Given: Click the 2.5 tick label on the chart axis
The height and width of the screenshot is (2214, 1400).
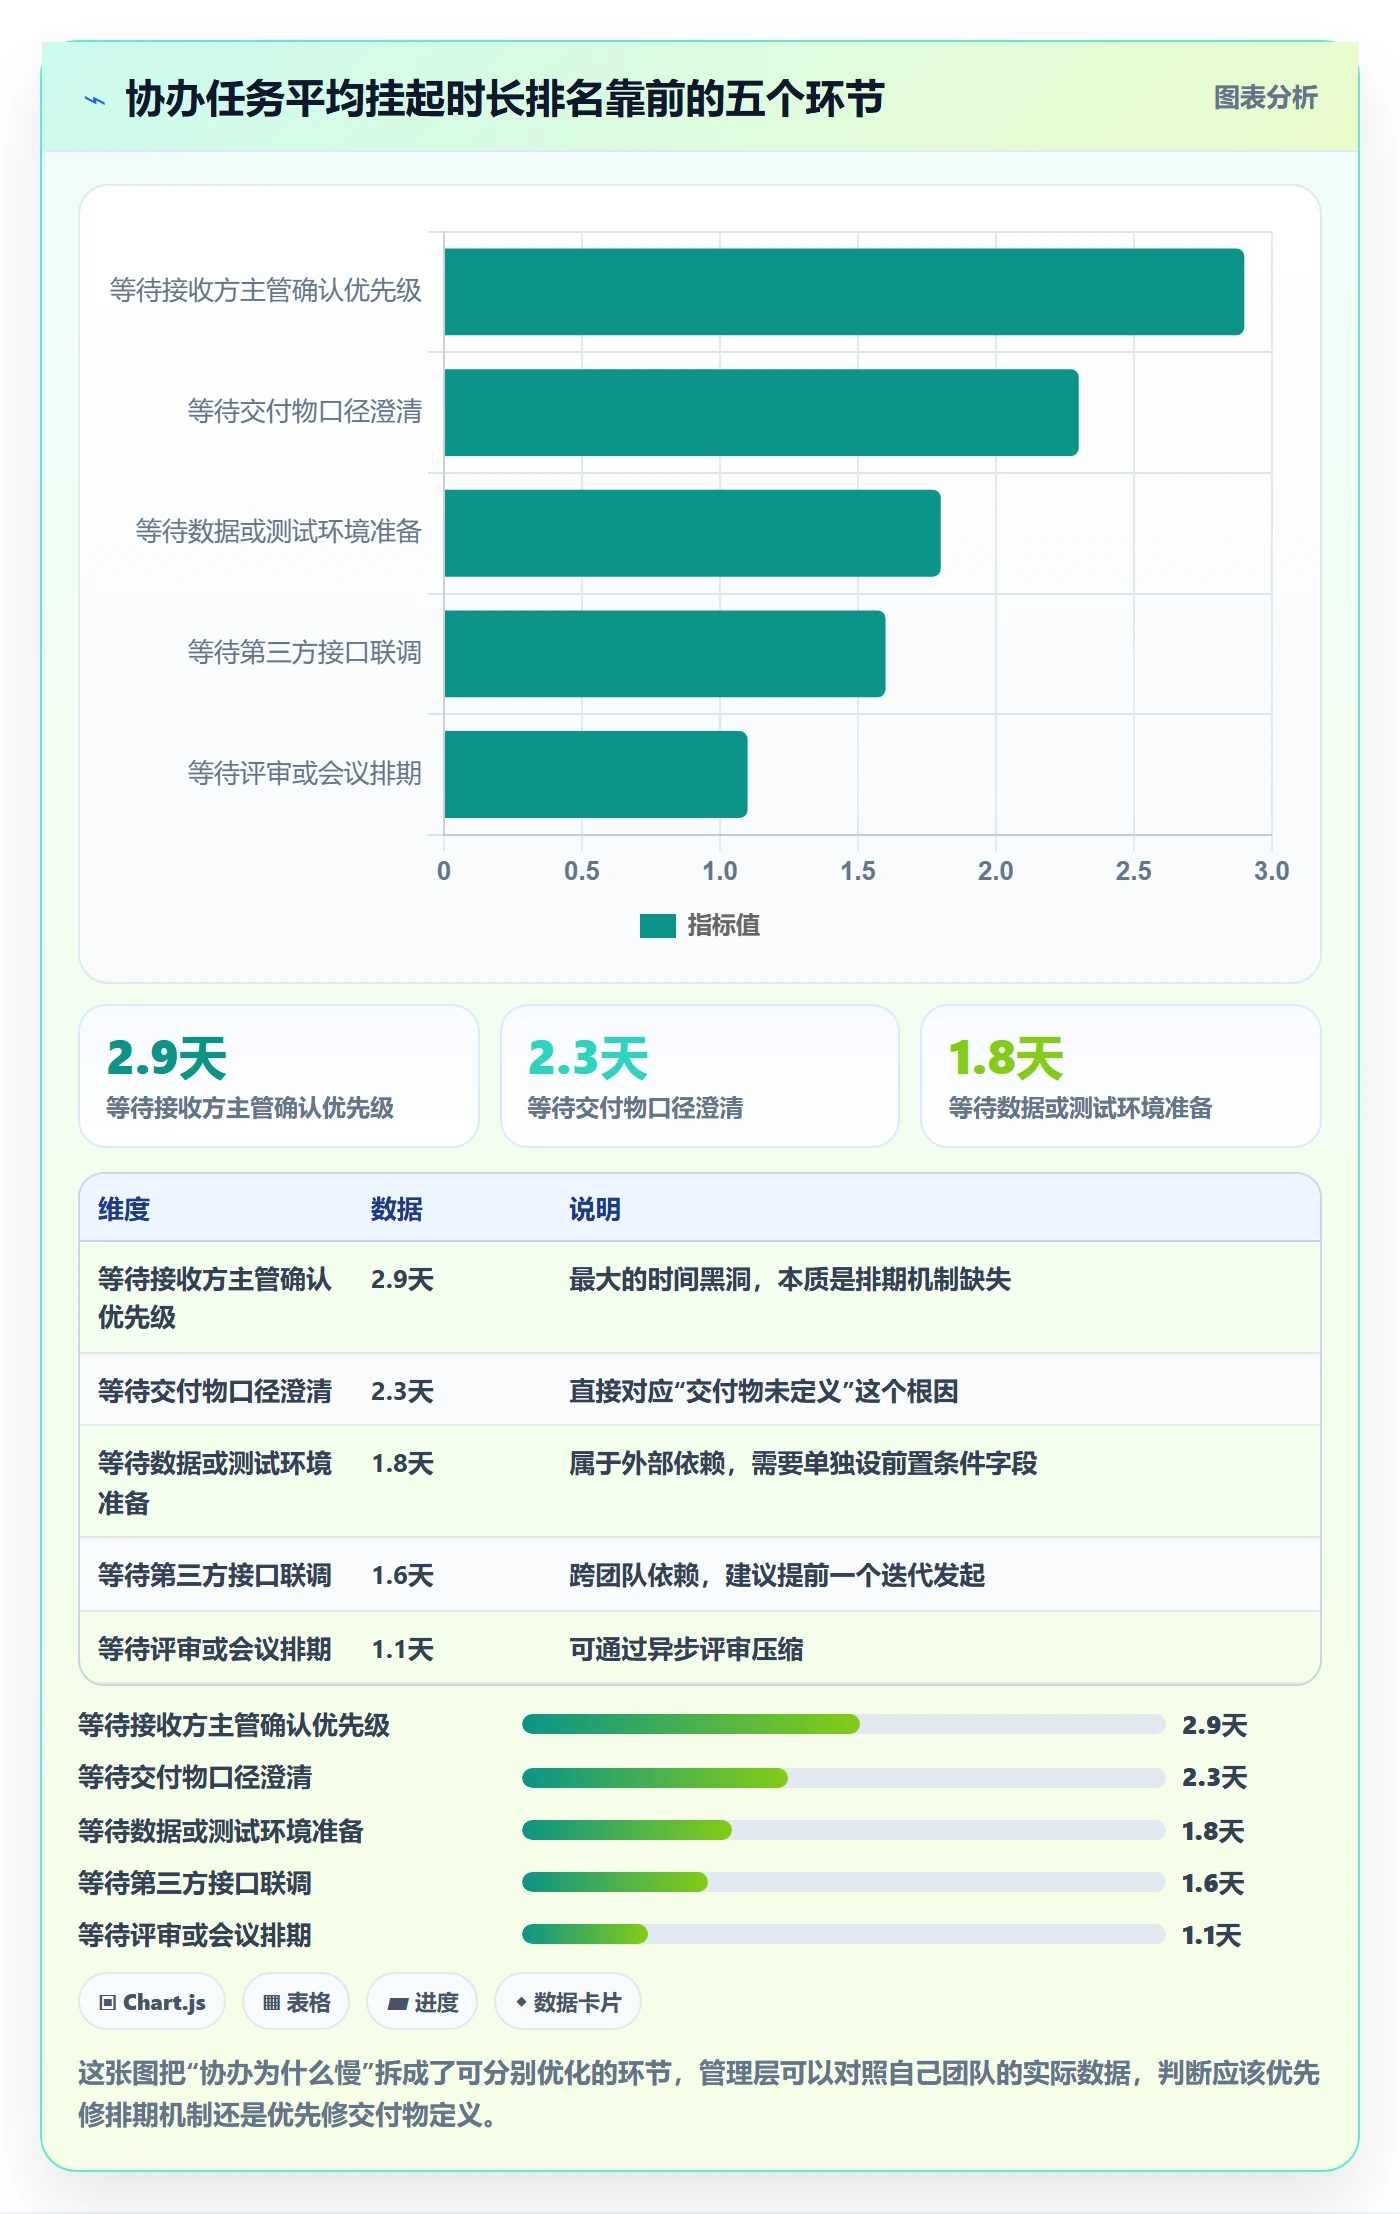Looking at the screenshot, I should [1134, 871].
